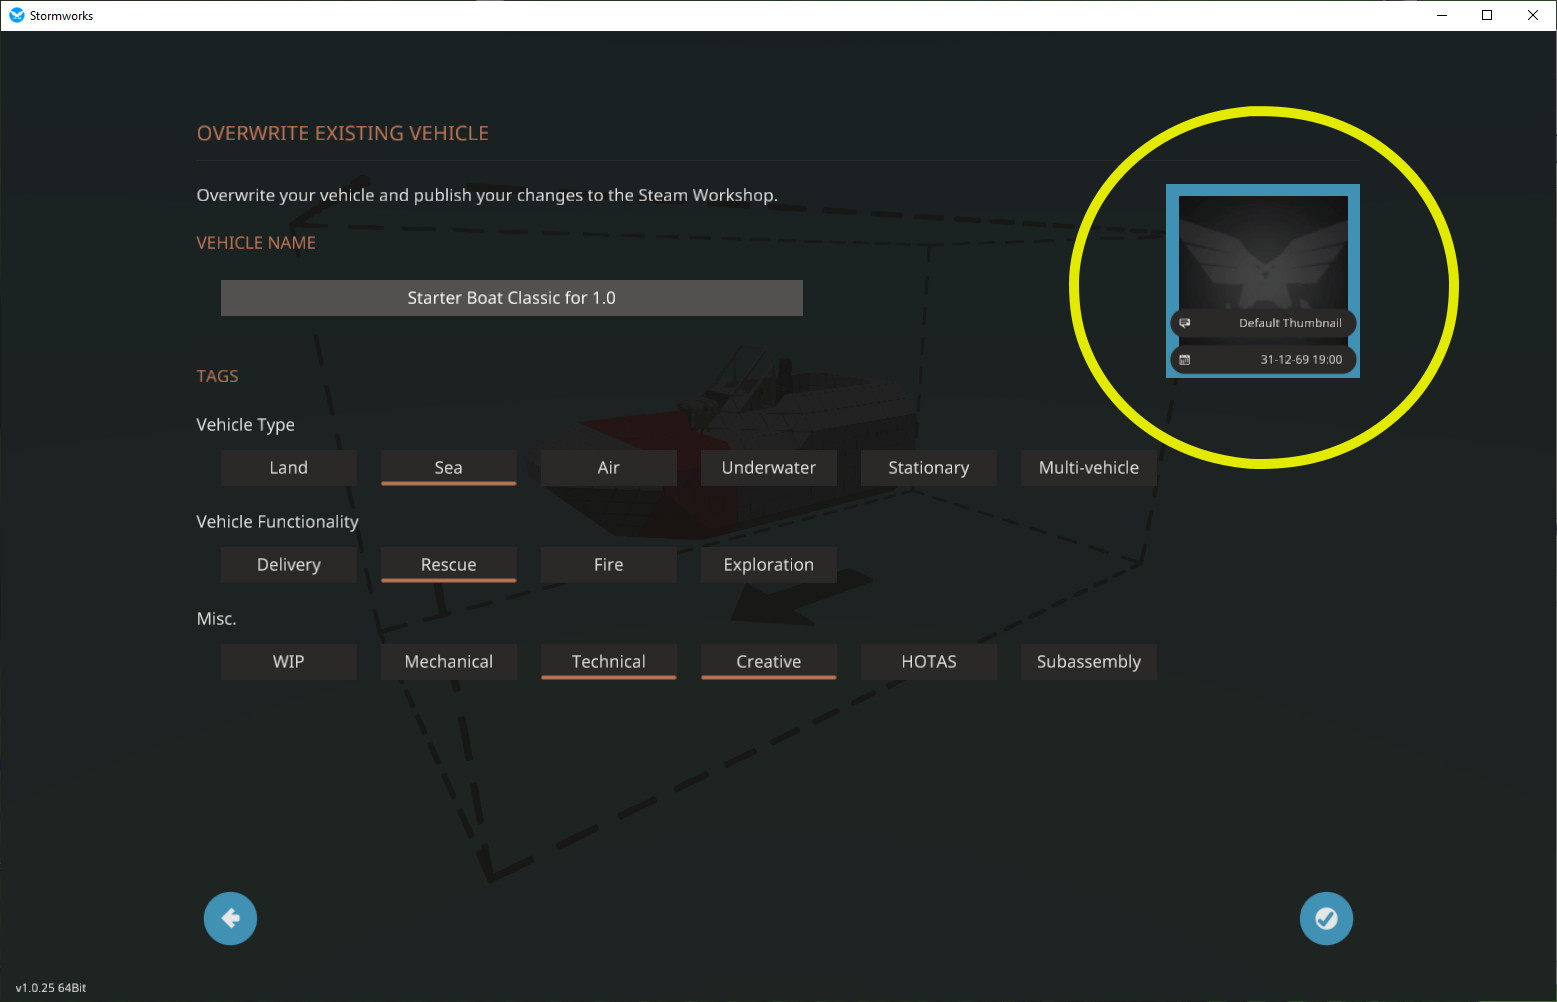The image size is (1557, 1002).
Task: Maximize the Stormworks window
Action: [x=1487, y=15]
